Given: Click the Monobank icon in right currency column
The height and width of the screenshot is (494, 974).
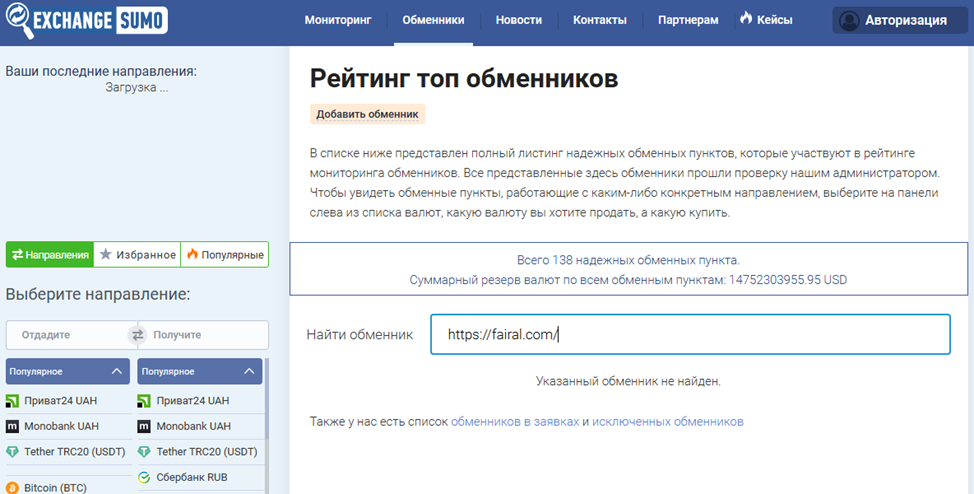Looking at the screenshot, I should [144, 426].
